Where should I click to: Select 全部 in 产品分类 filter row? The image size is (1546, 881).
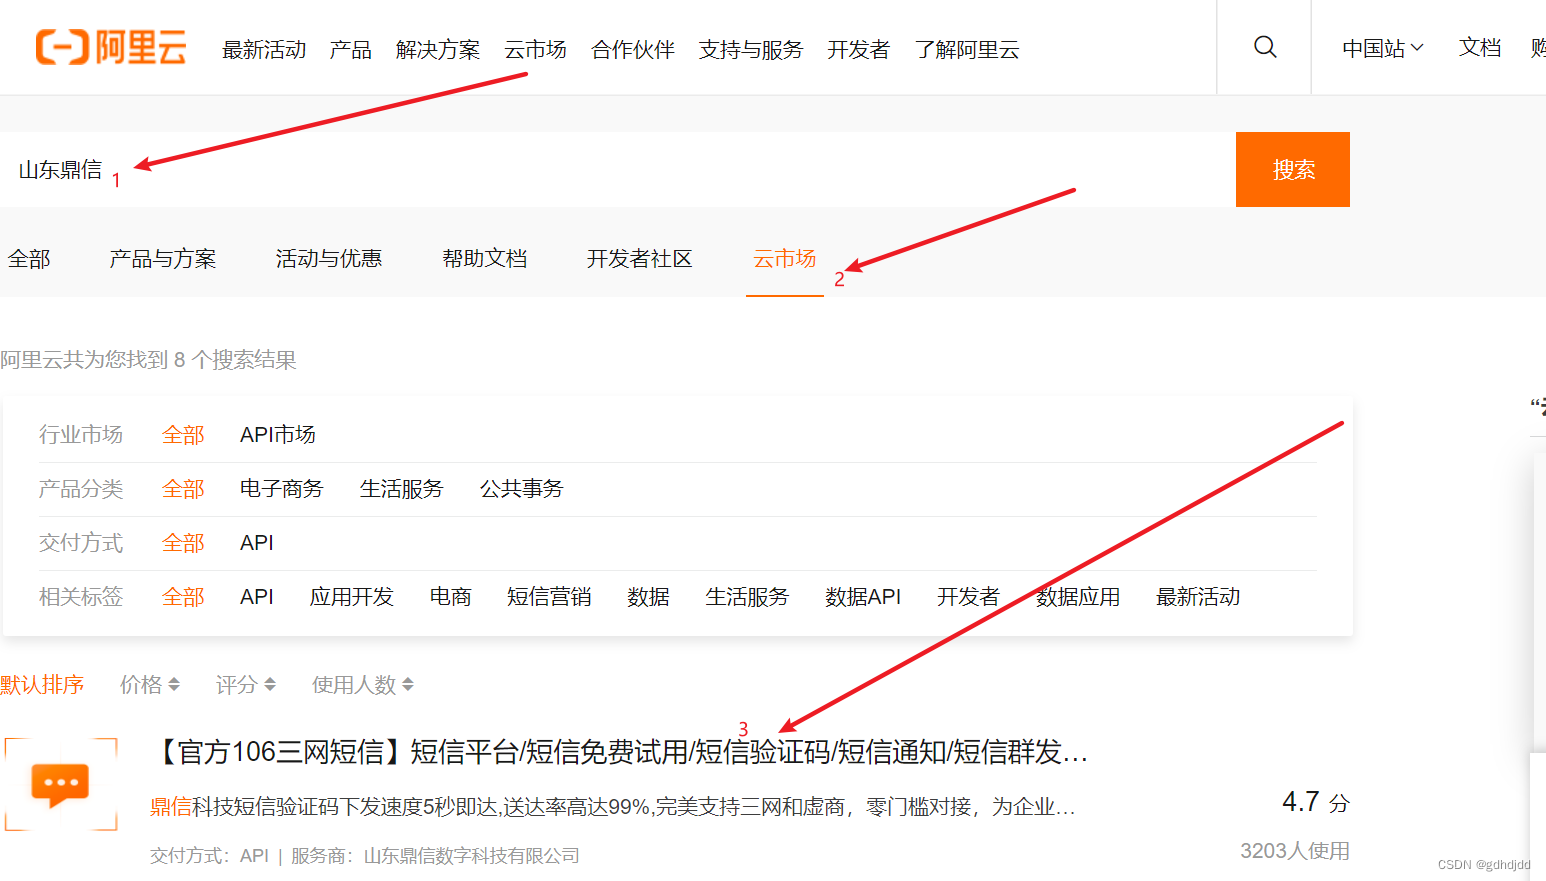183,489
